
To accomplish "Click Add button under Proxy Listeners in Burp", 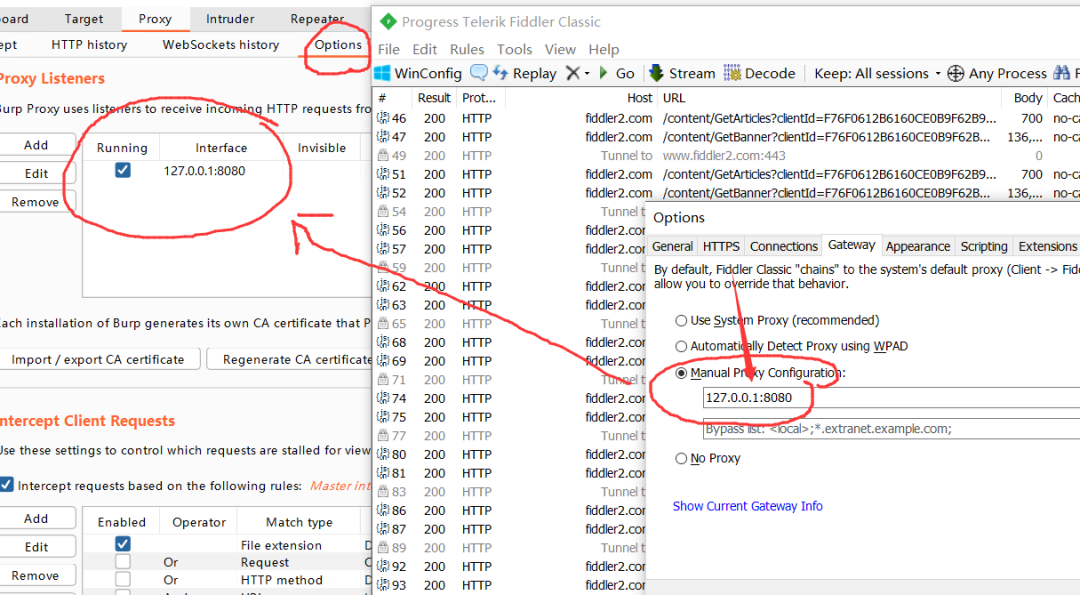I will pyautogui.click(x=36, y=145).
